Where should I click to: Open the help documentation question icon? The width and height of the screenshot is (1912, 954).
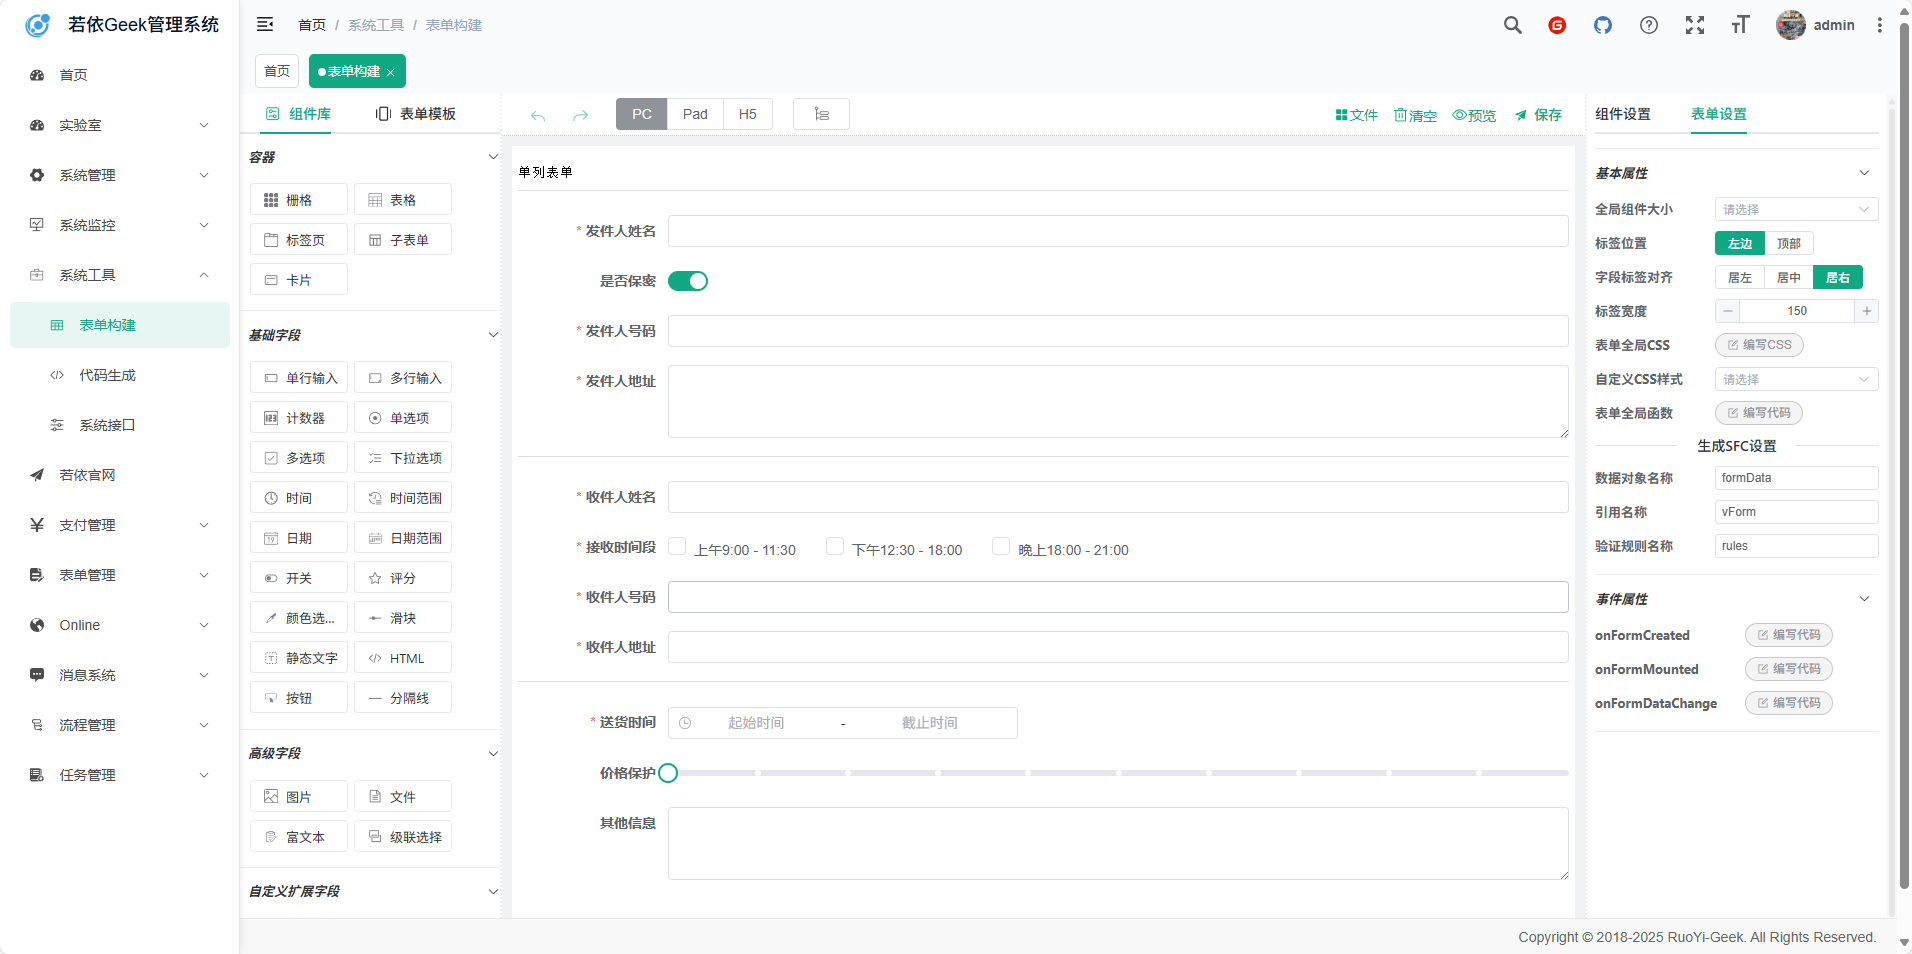coord(1649,25)
